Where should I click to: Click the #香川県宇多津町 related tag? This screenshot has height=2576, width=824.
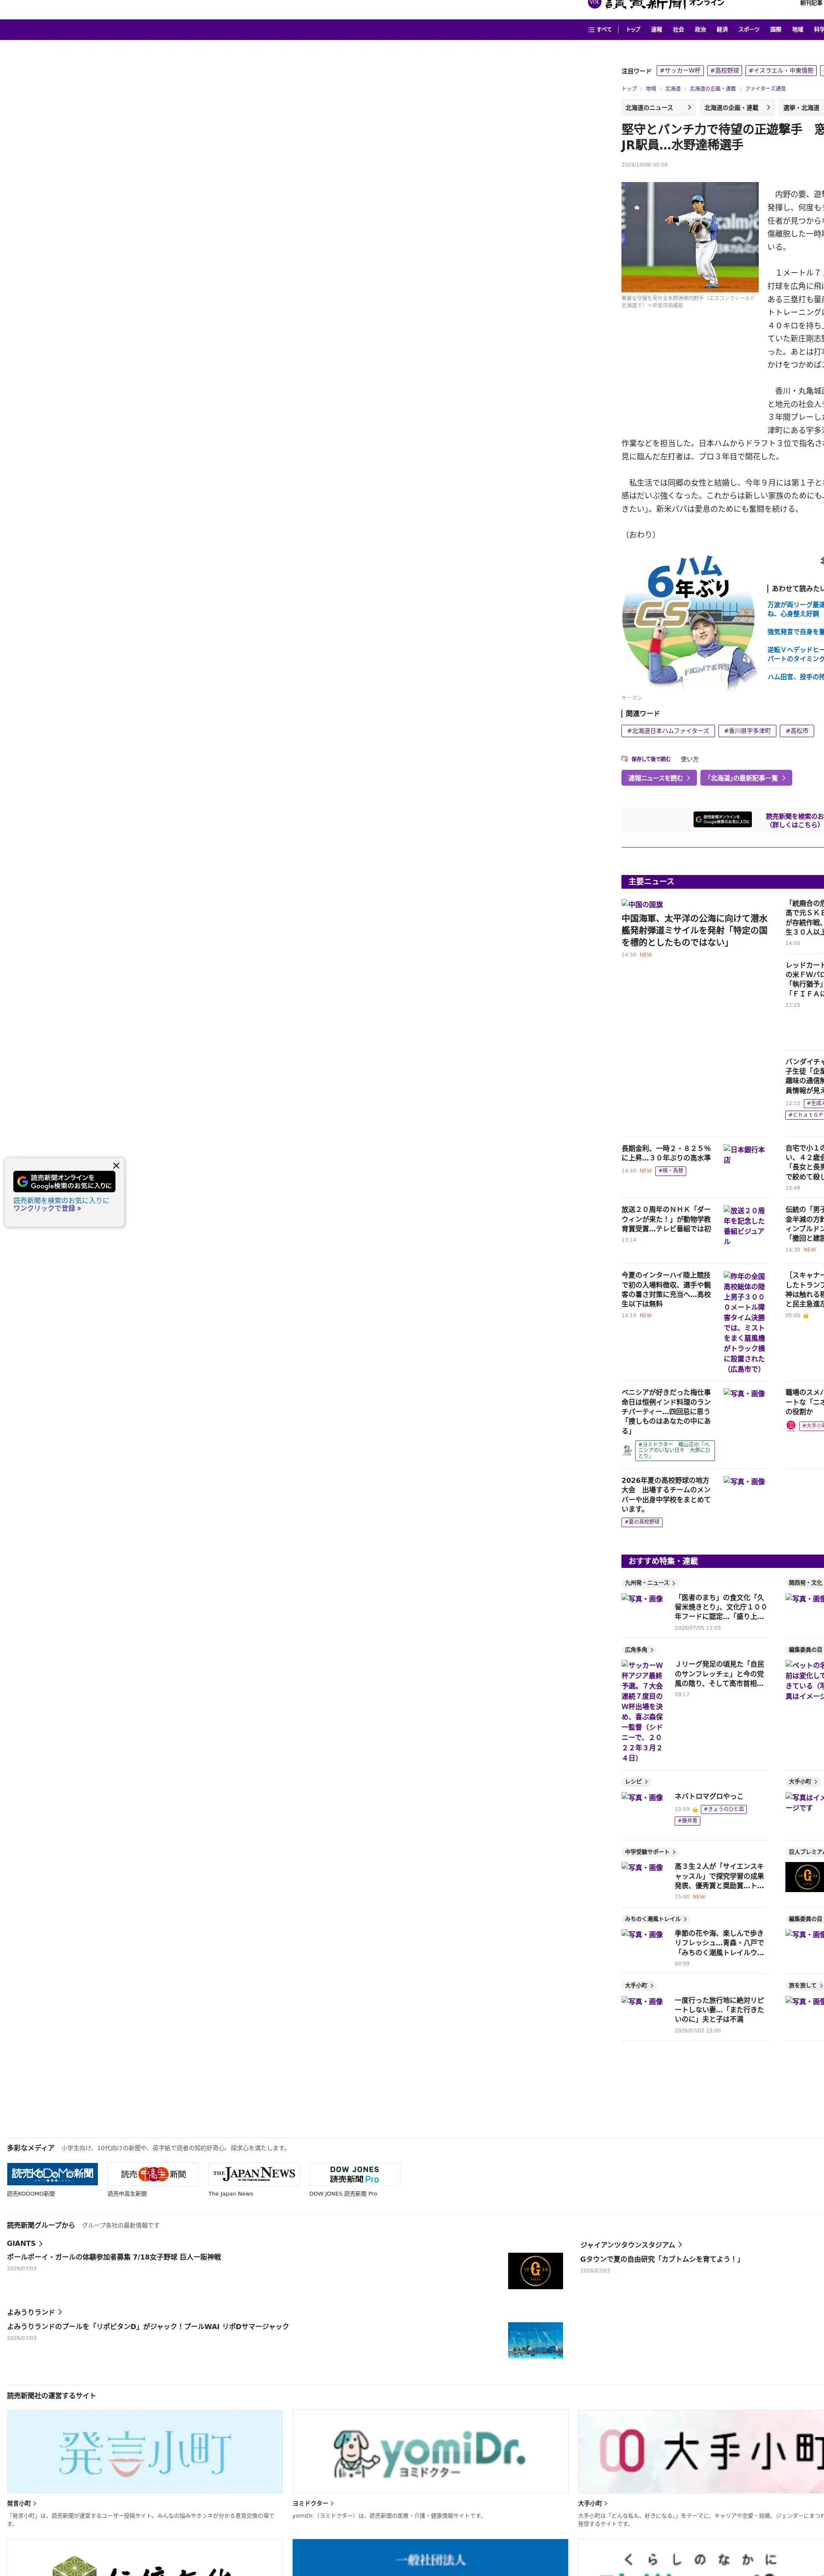[747, 731]
